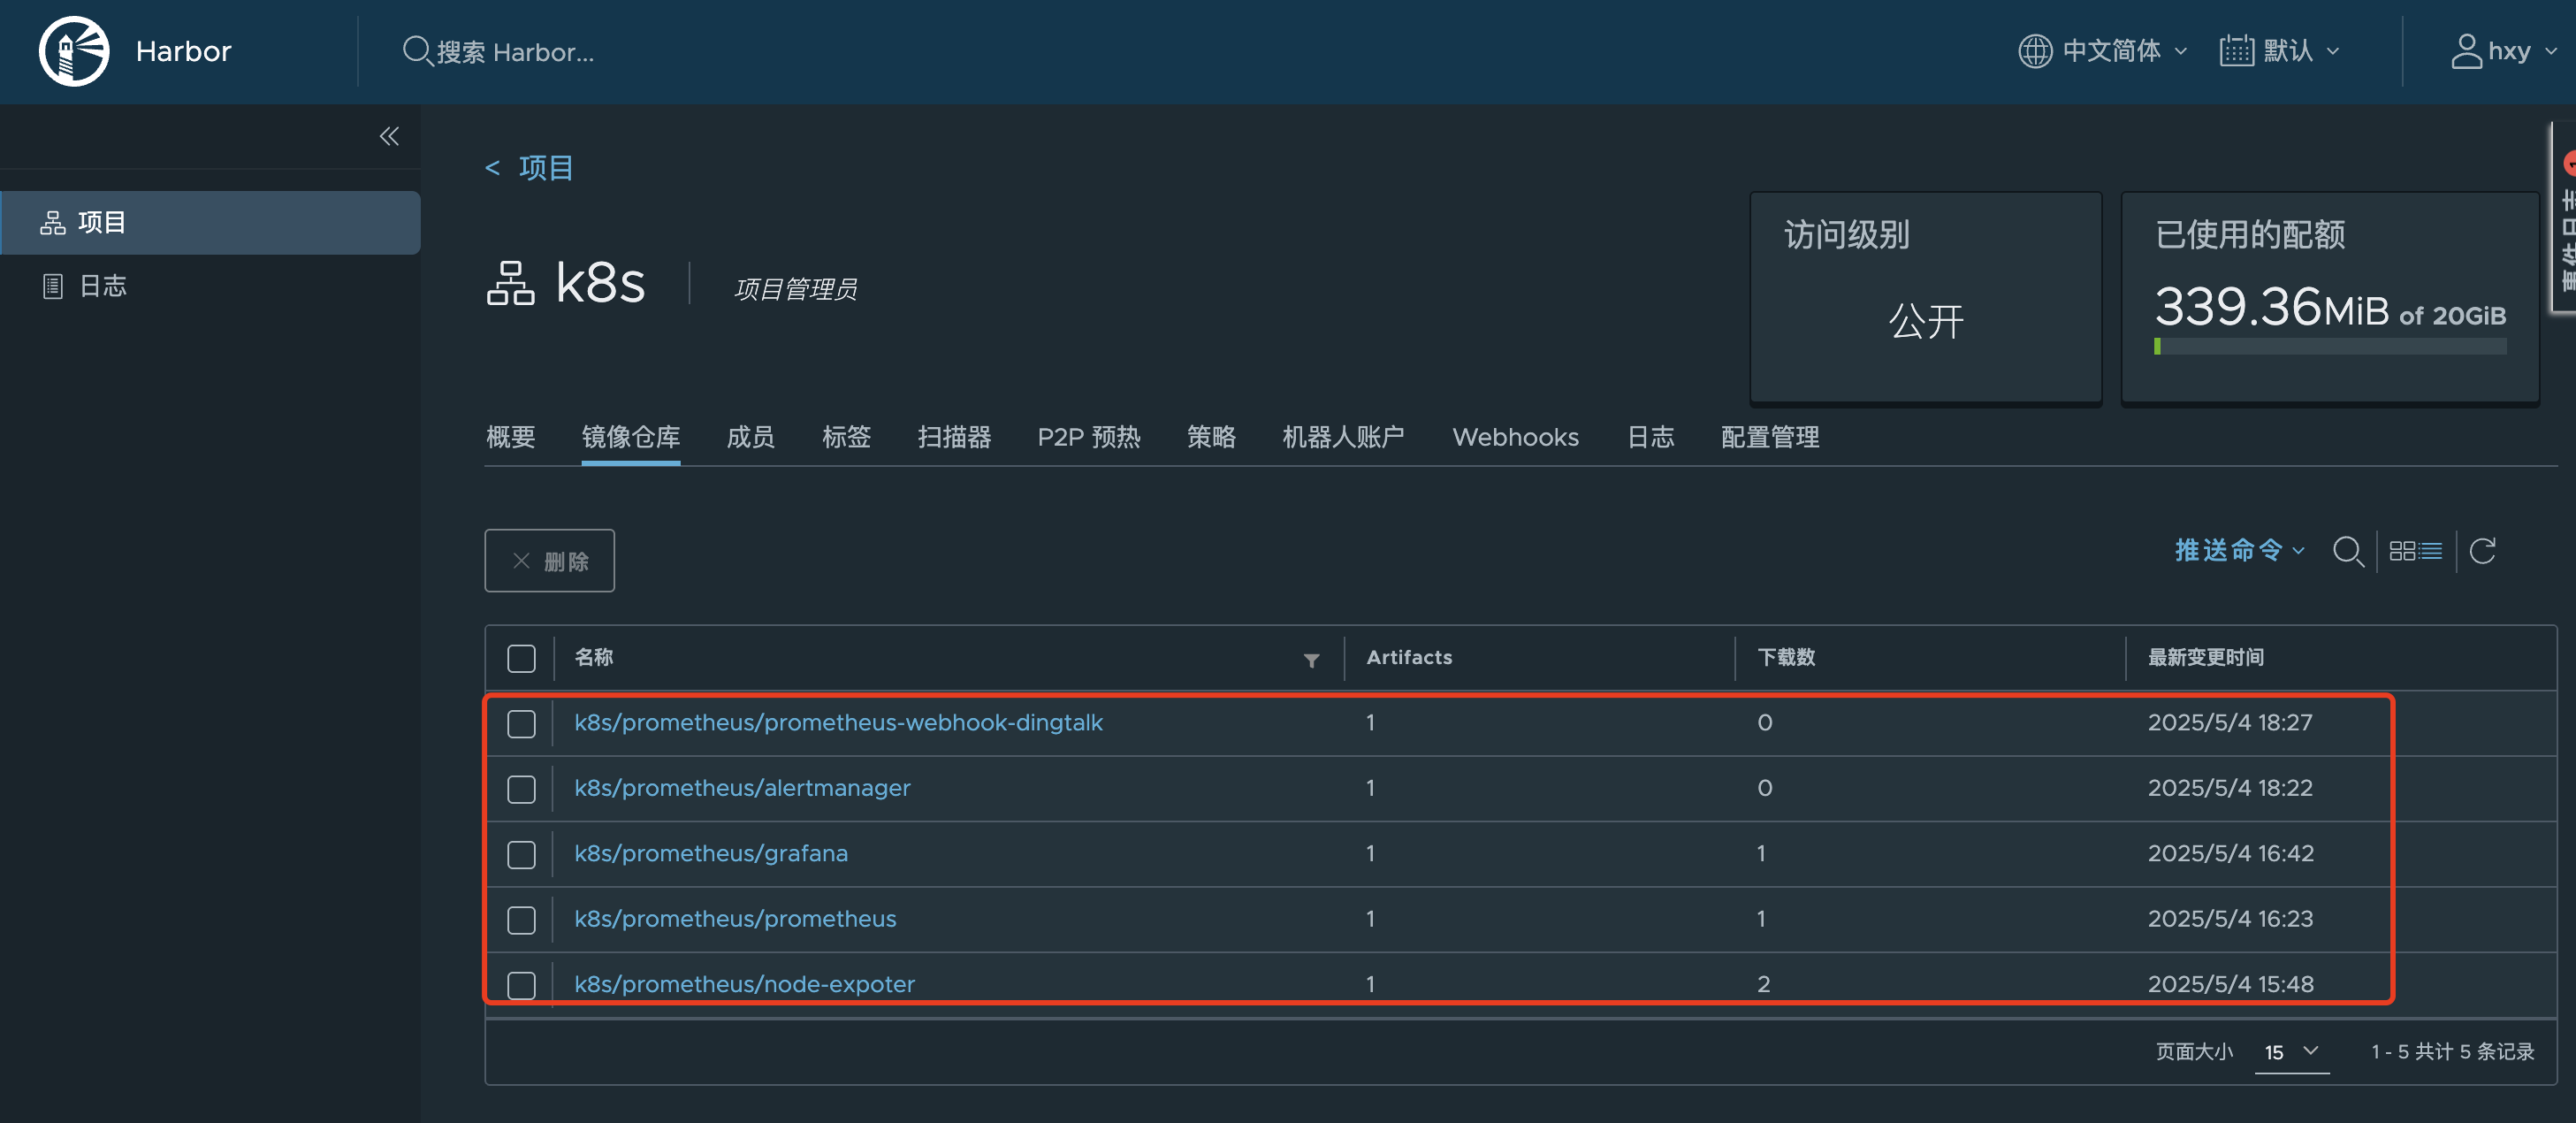
Task: Click the logs icon in sidebar
Action: (53, 286)
